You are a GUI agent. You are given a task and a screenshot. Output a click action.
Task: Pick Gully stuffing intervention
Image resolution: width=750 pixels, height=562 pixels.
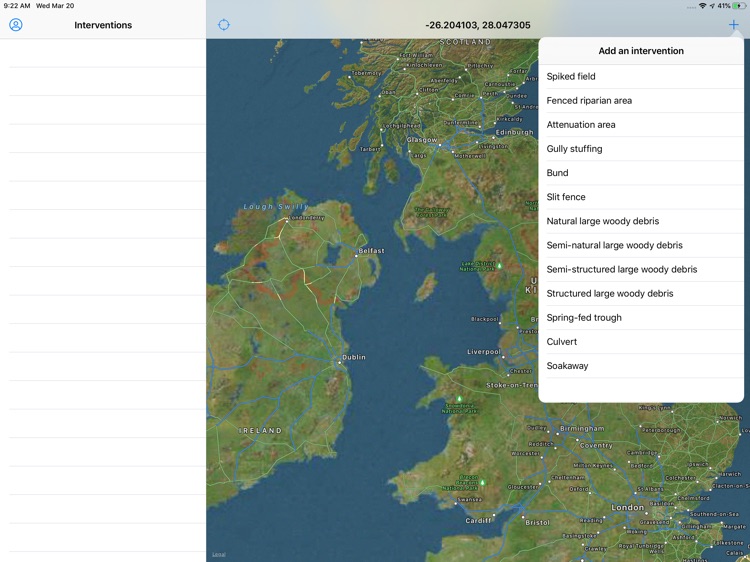click(574, 149)
